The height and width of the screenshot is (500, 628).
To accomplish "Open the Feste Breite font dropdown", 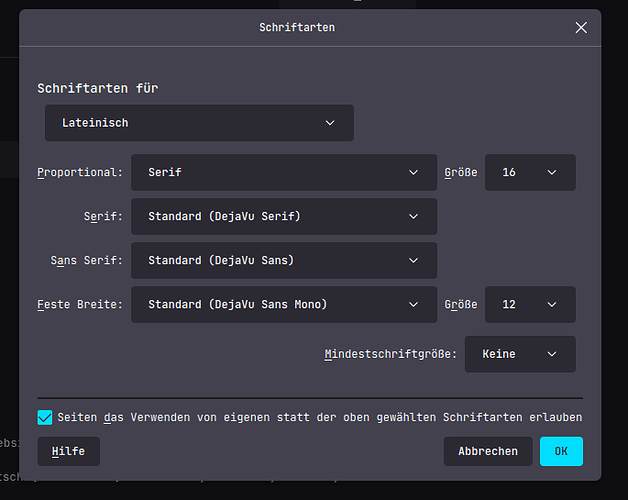I will click(x=284, y=304).
